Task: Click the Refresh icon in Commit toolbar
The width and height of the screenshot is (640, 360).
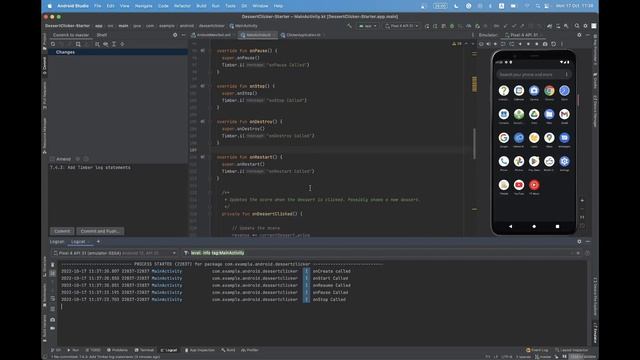Action: click(x=53, y=44)
